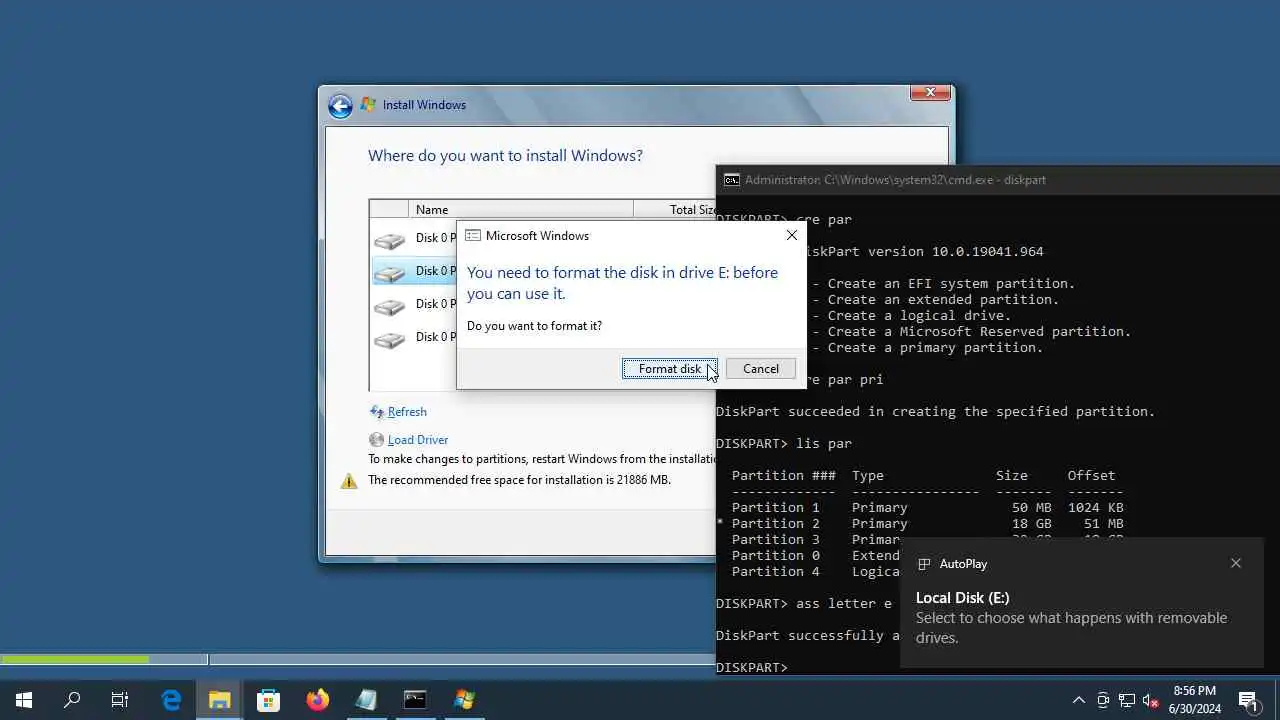This screenshot has width=1280, height=720.
Task: Click the warning icon near recommended free space
Action: 349,481
